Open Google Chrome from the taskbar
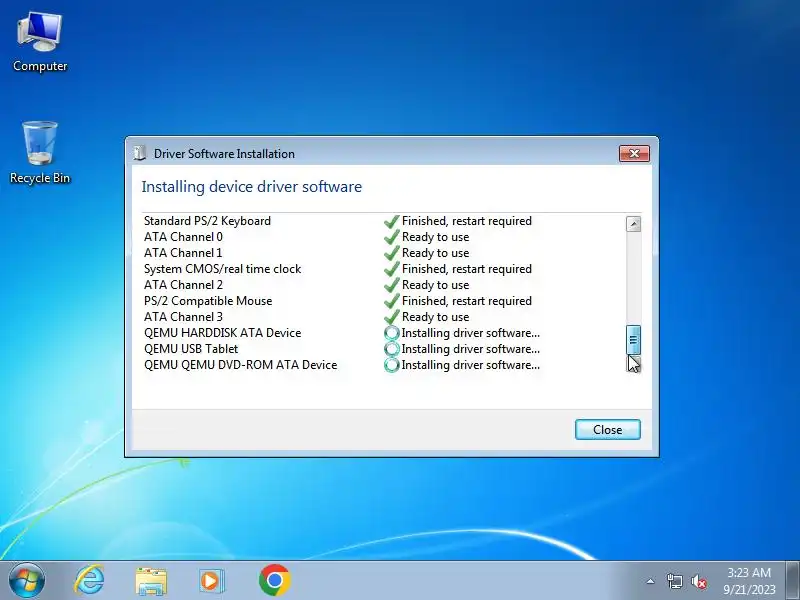This screenshot has width=800, height=600. (x=274, y=580)
